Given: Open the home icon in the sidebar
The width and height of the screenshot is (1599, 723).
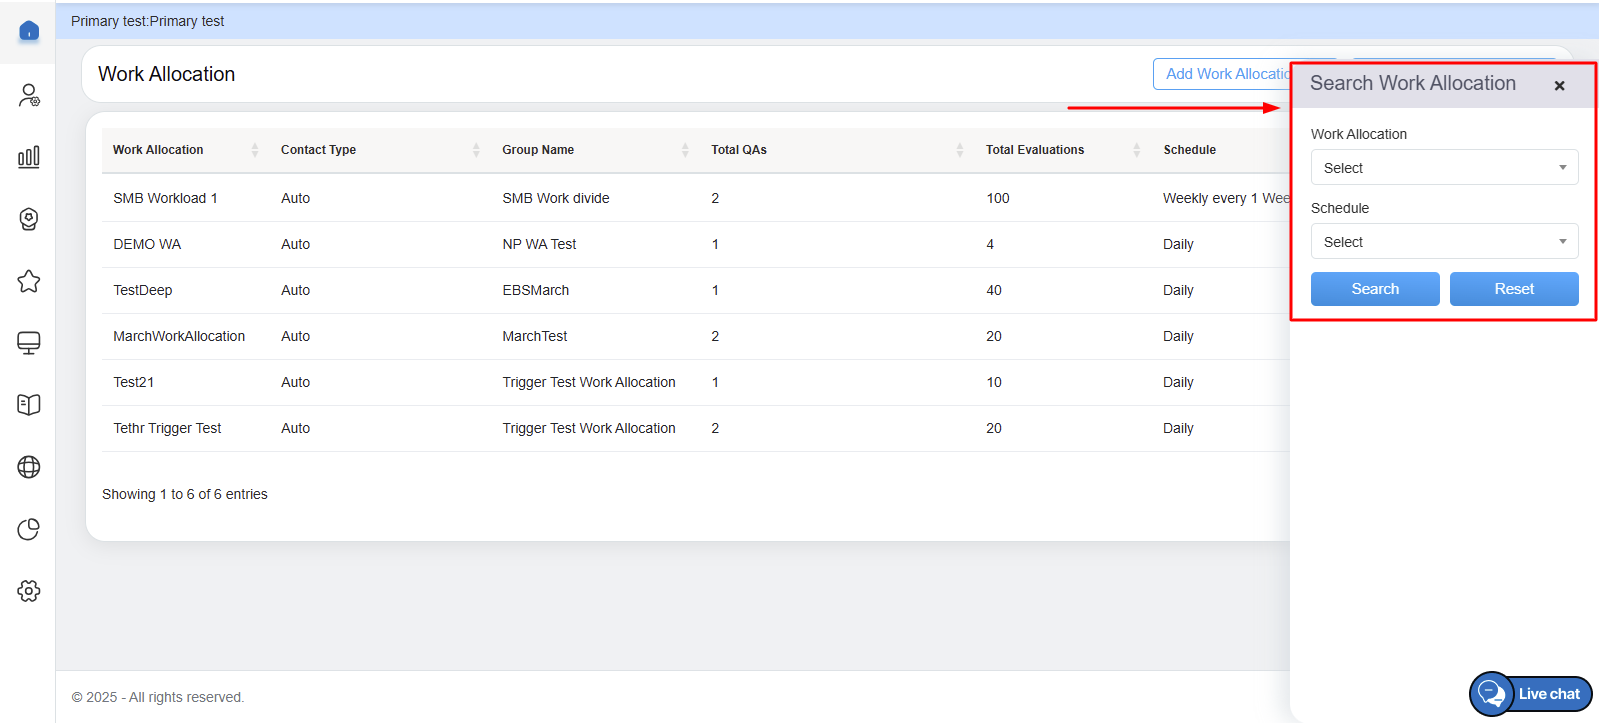Looking at the screenshot, I should click(x=29, y=31).
